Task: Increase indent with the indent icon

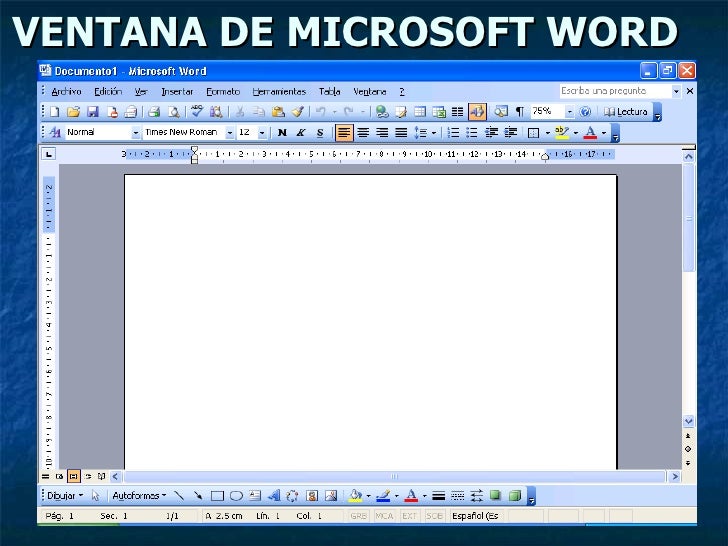Action: [x=511, y=133]
